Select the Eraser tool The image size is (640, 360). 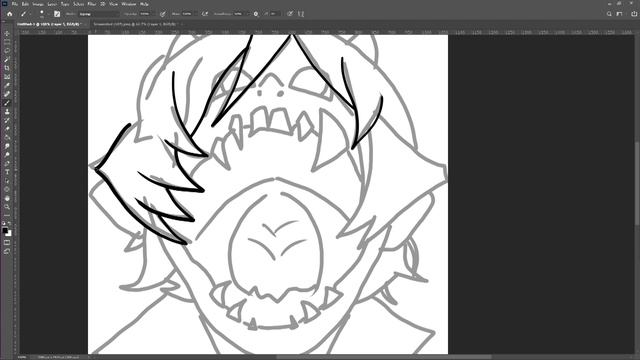coord(7,129)
